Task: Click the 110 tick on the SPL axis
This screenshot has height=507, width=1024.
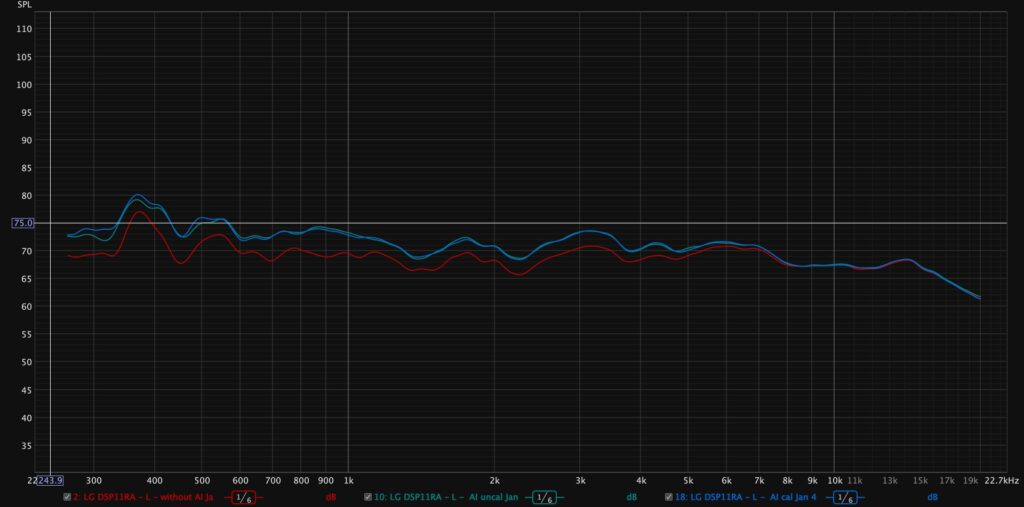Action: pyautogui.click(x=24, y=29)
